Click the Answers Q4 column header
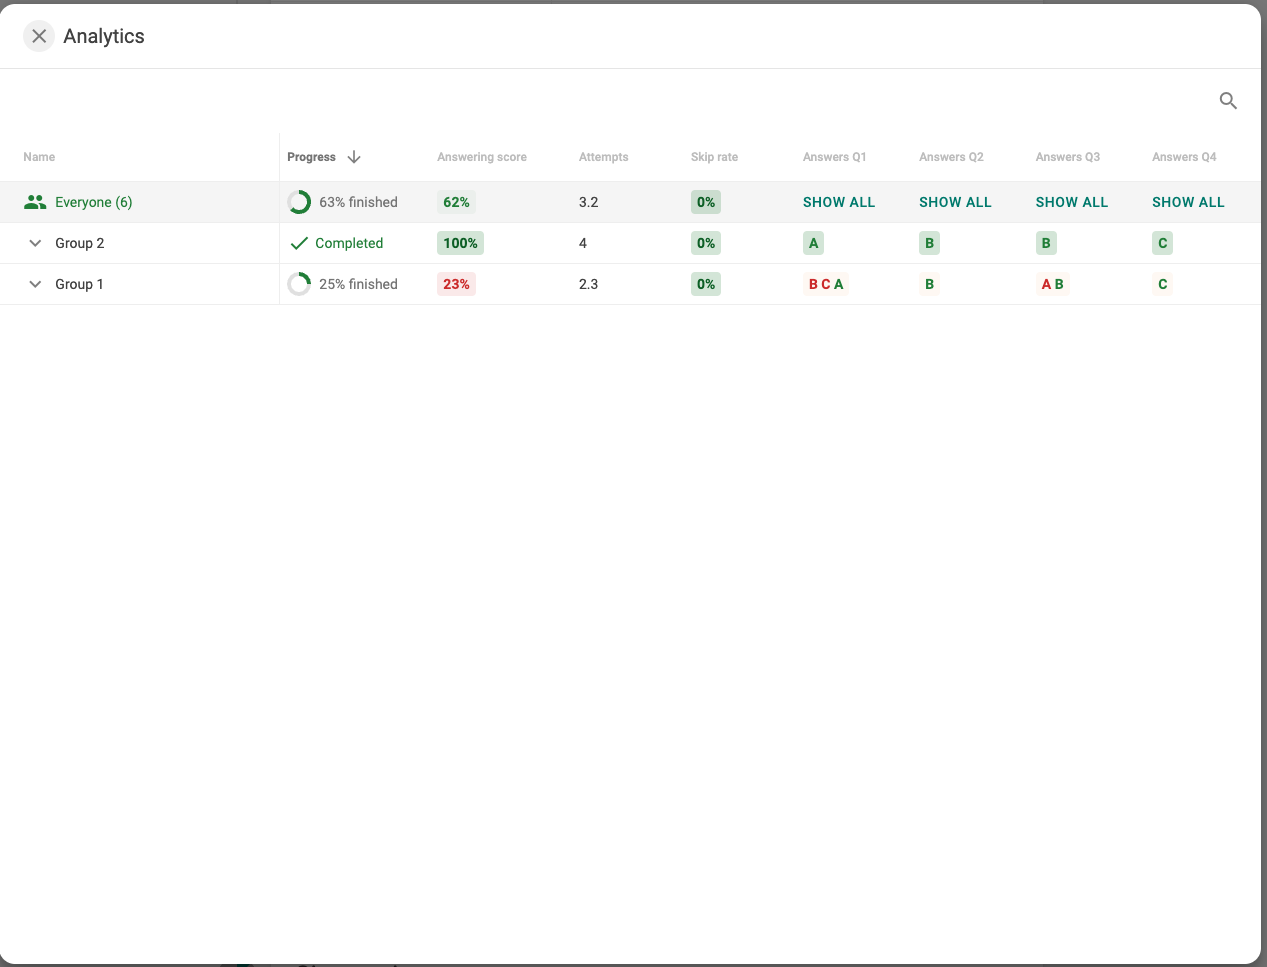This screenshot has height=967, width=1267. 1184,157
